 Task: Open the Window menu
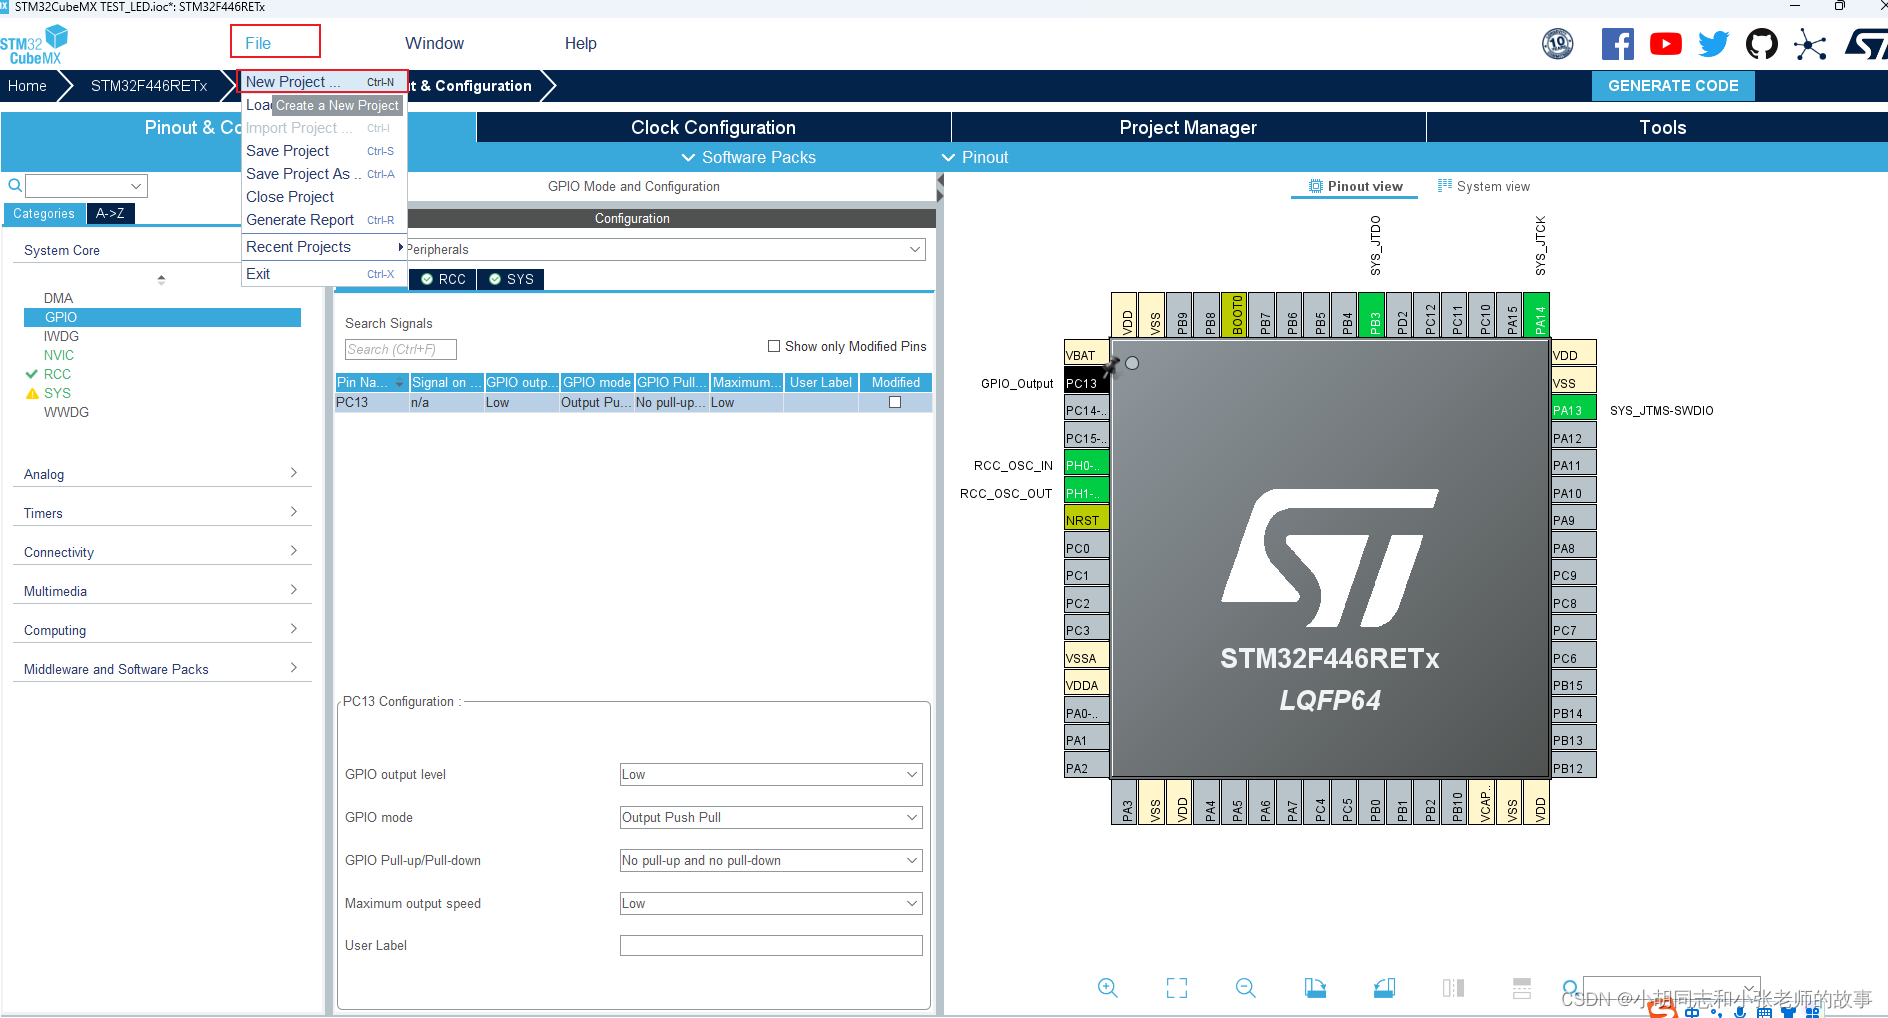click(x=434, y=43)
